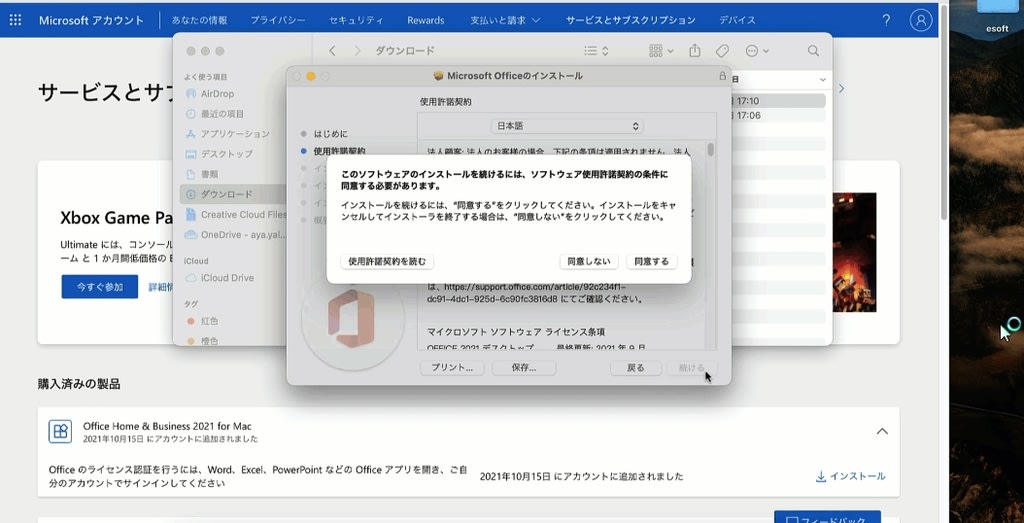Collapse Office Home & Business 2021 section
The width and height of the screenshot is (1024, 523).
pos(882,431)
